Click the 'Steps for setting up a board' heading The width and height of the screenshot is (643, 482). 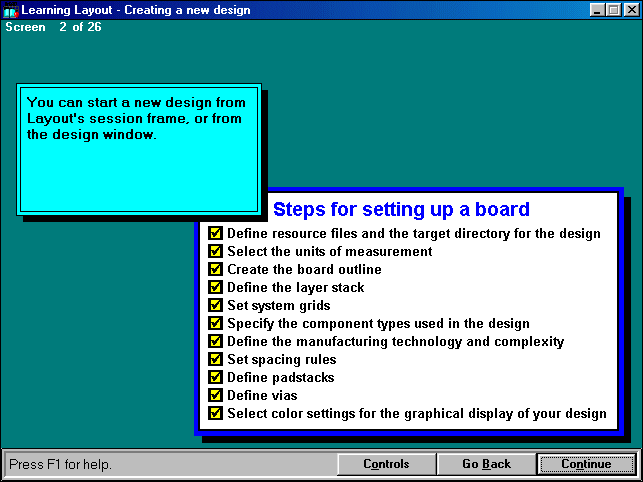click(x=401, y=210)
